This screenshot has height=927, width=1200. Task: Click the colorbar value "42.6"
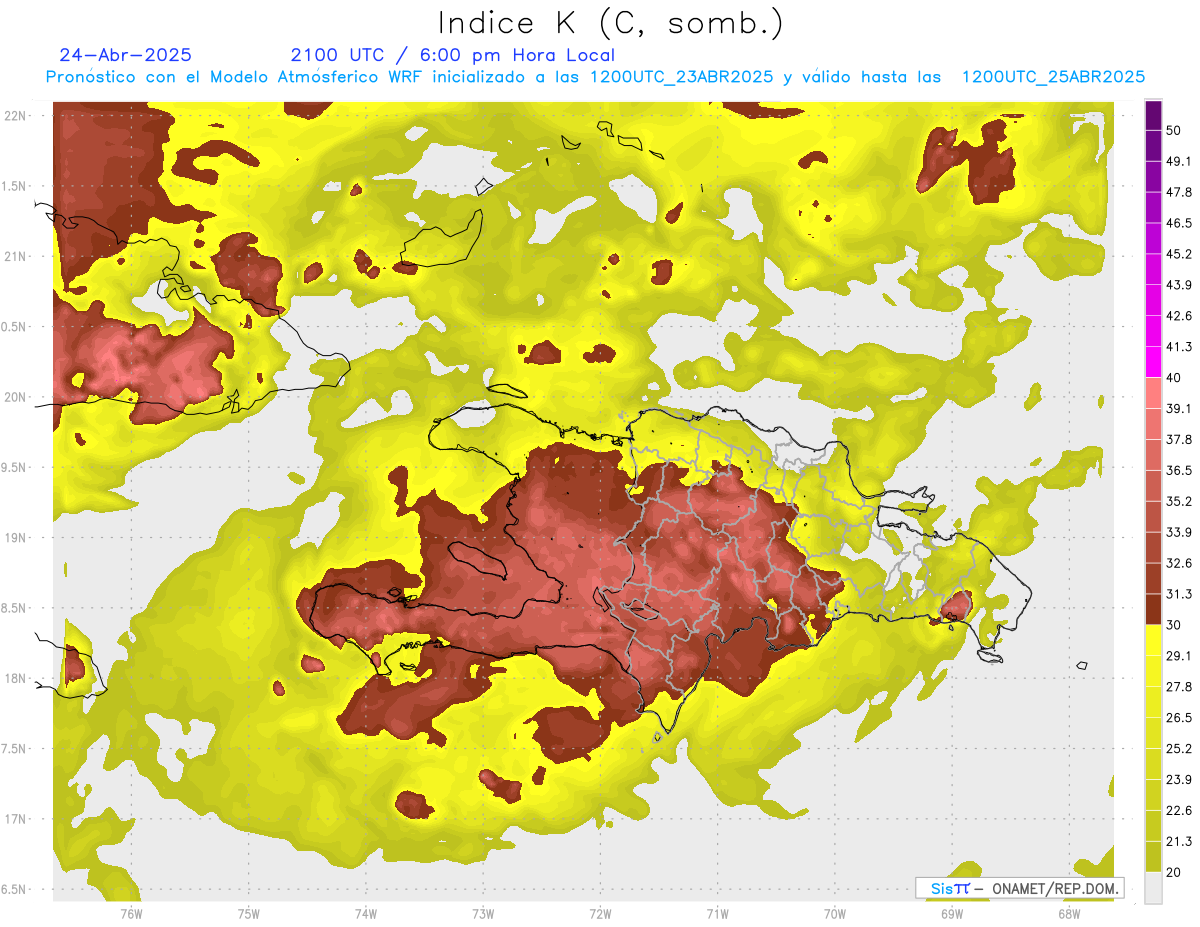pos(1178,316)
